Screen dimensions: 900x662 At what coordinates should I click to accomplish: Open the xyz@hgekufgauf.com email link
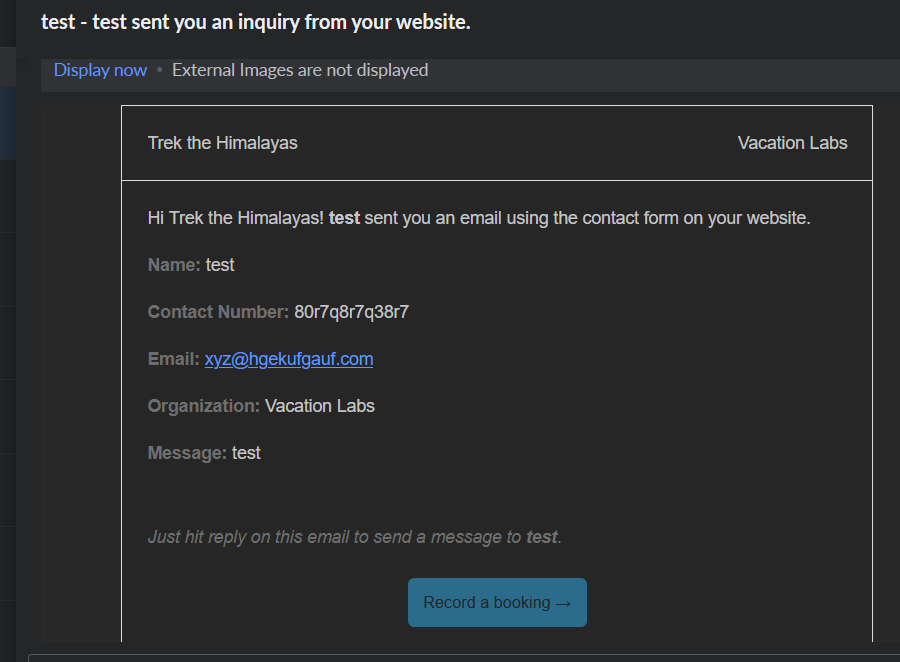click(289, 359)
